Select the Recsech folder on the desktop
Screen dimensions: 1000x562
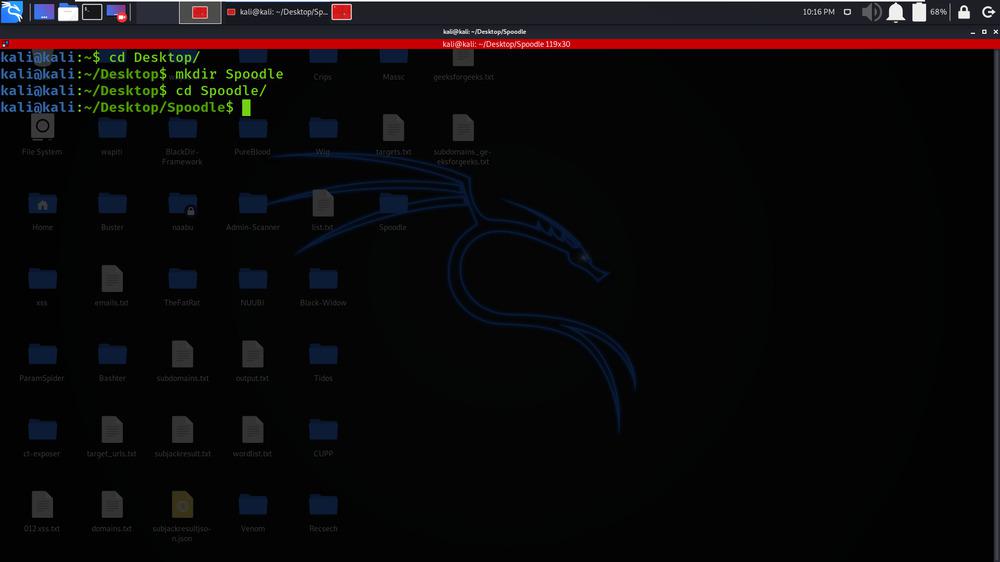[x=323, y=512]
